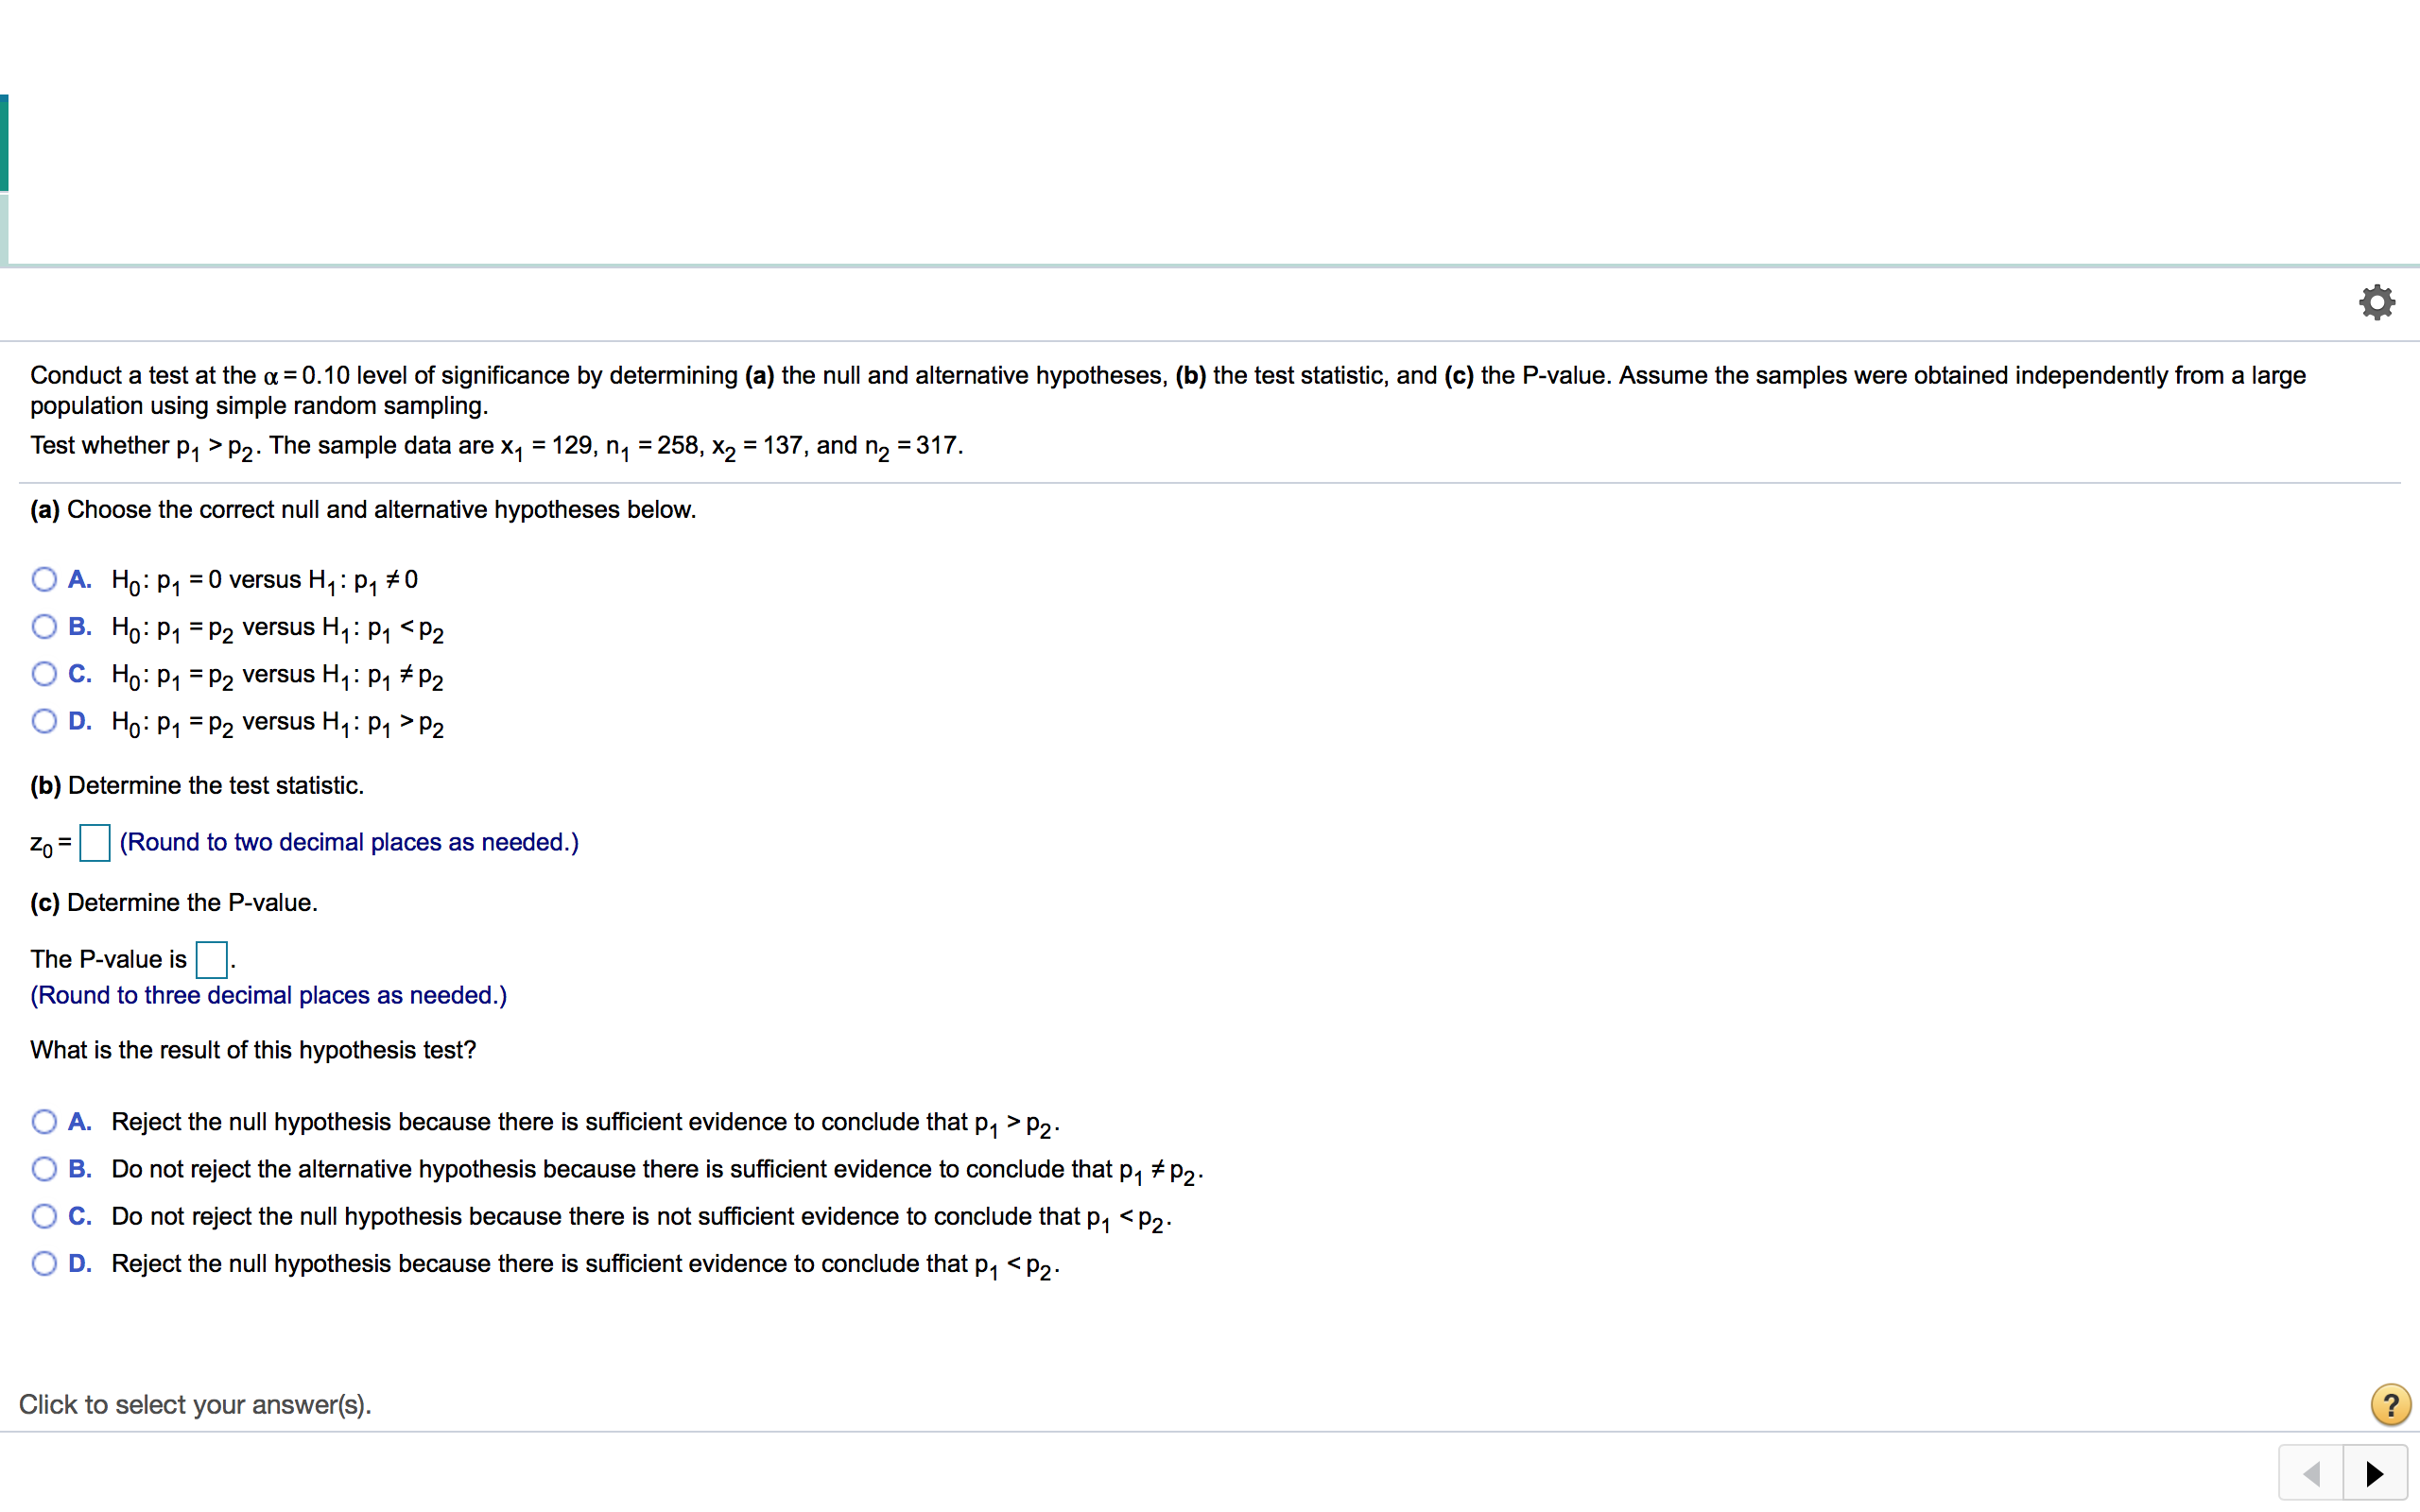Click the P-value answer input box
Image resolution: width=2420 pixels, height=1512 pixels.
[211, 959]
